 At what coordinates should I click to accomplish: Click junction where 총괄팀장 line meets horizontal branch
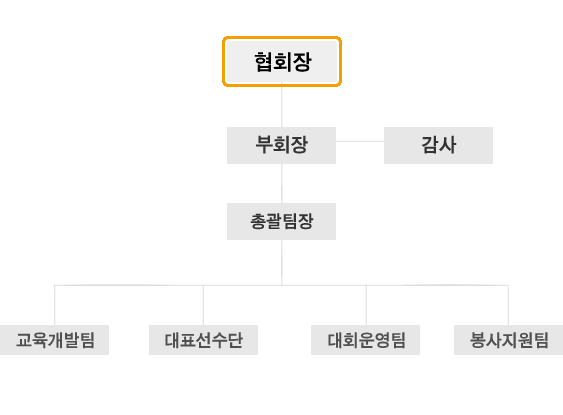coord(282,285)
